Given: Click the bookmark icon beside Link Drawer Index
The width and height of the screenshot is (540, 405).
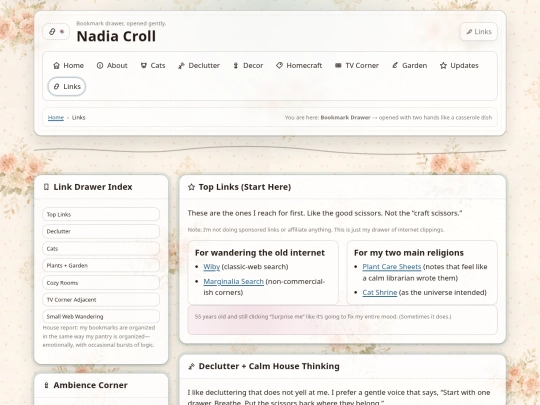Looking at the screenshot, I should pos(46,187).
